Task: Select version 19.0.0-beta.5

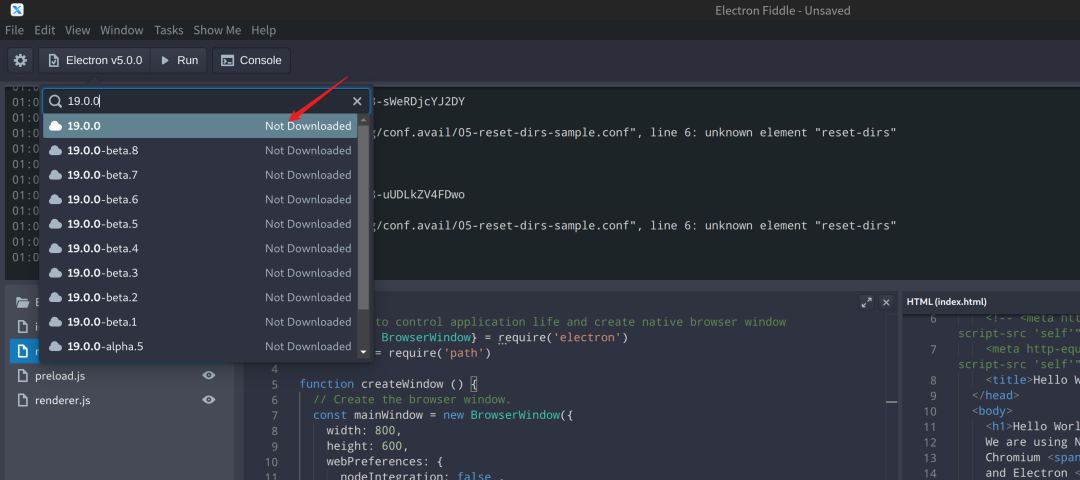Action: 200,224
